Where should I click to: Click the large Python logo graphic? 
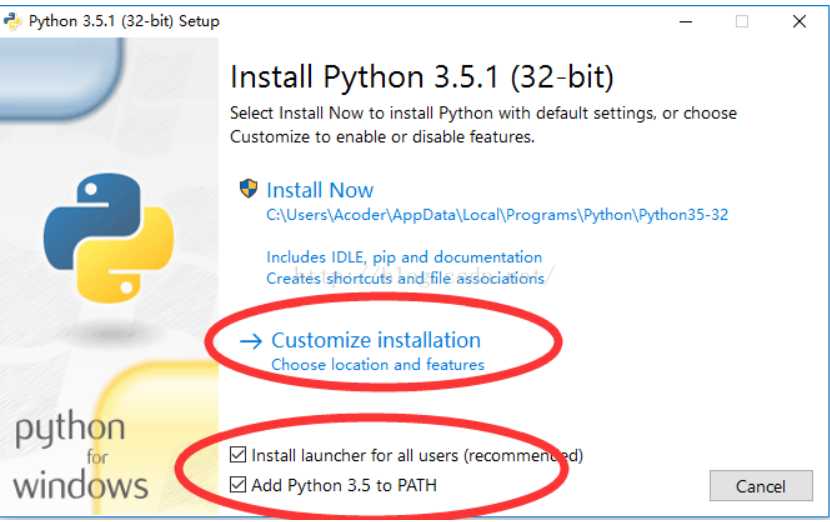109,238
